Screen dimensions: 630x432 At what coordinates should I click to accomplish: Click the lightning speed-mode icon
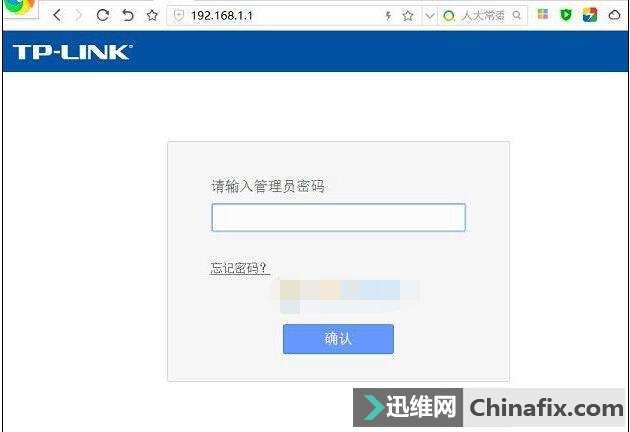coord(388,16)
